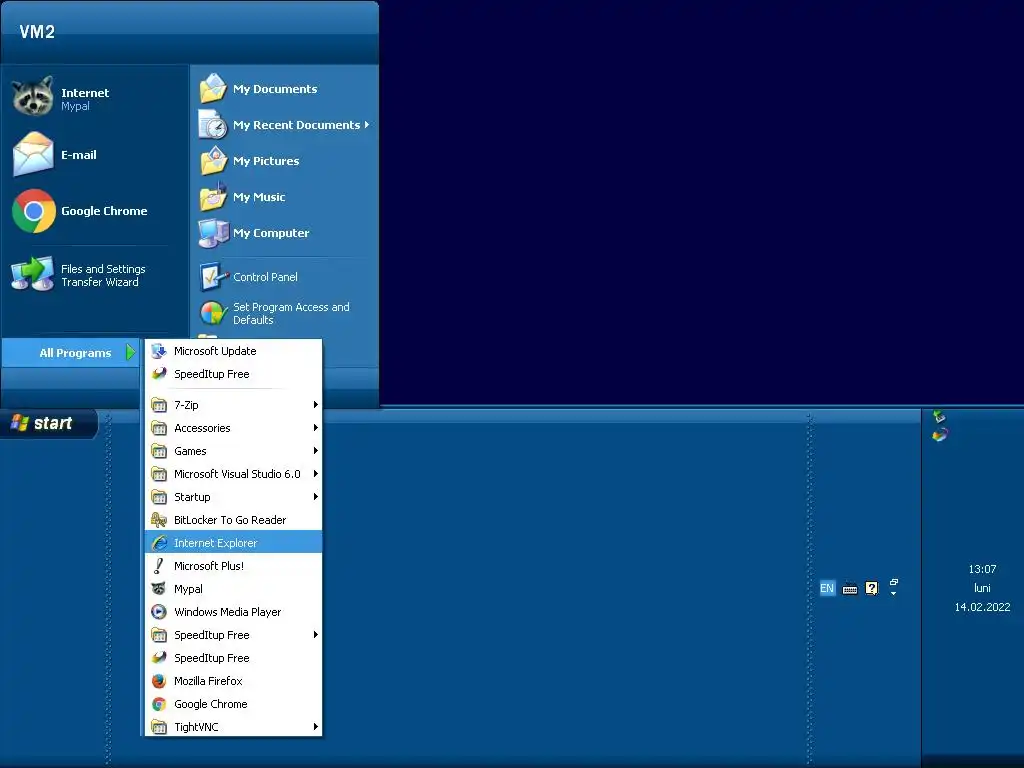Open My Documents folder icon
The width and height of the screenshot is (1024, 768).
tap(213, 89)
